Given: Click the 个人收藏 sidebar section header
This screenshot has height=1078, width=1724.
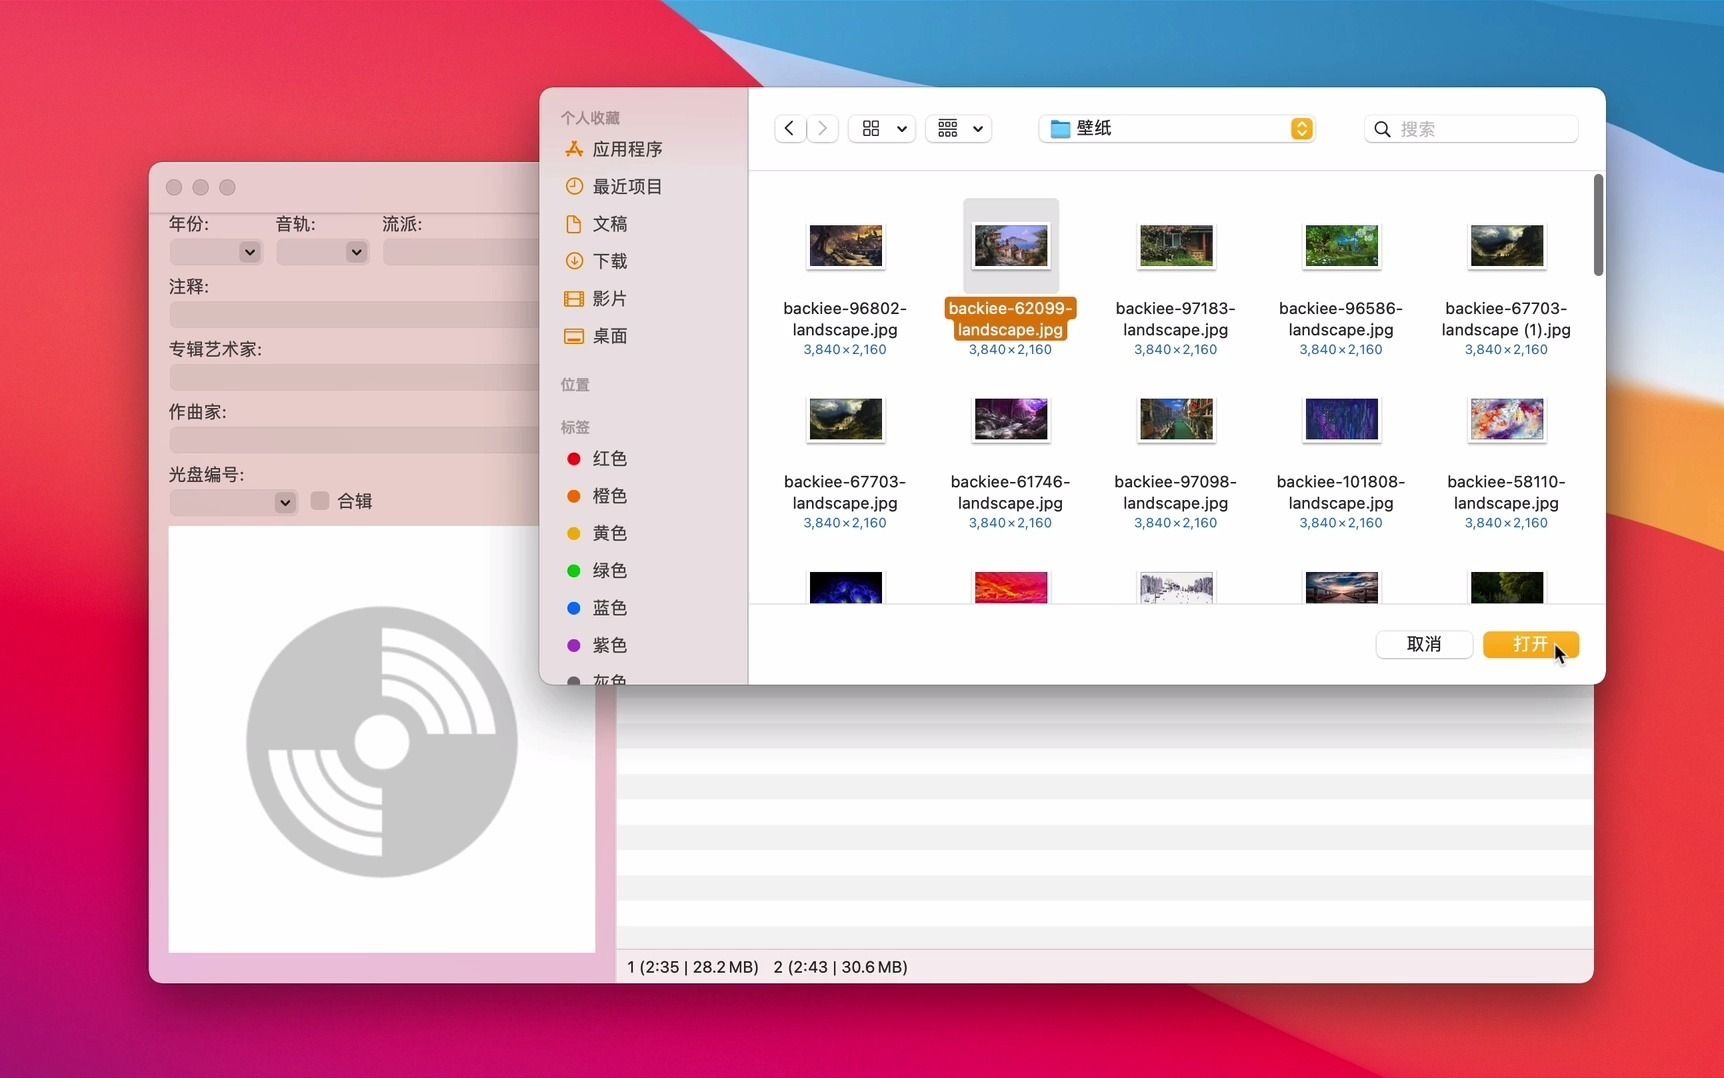Looking at the screenshot, I should point(590,117).
